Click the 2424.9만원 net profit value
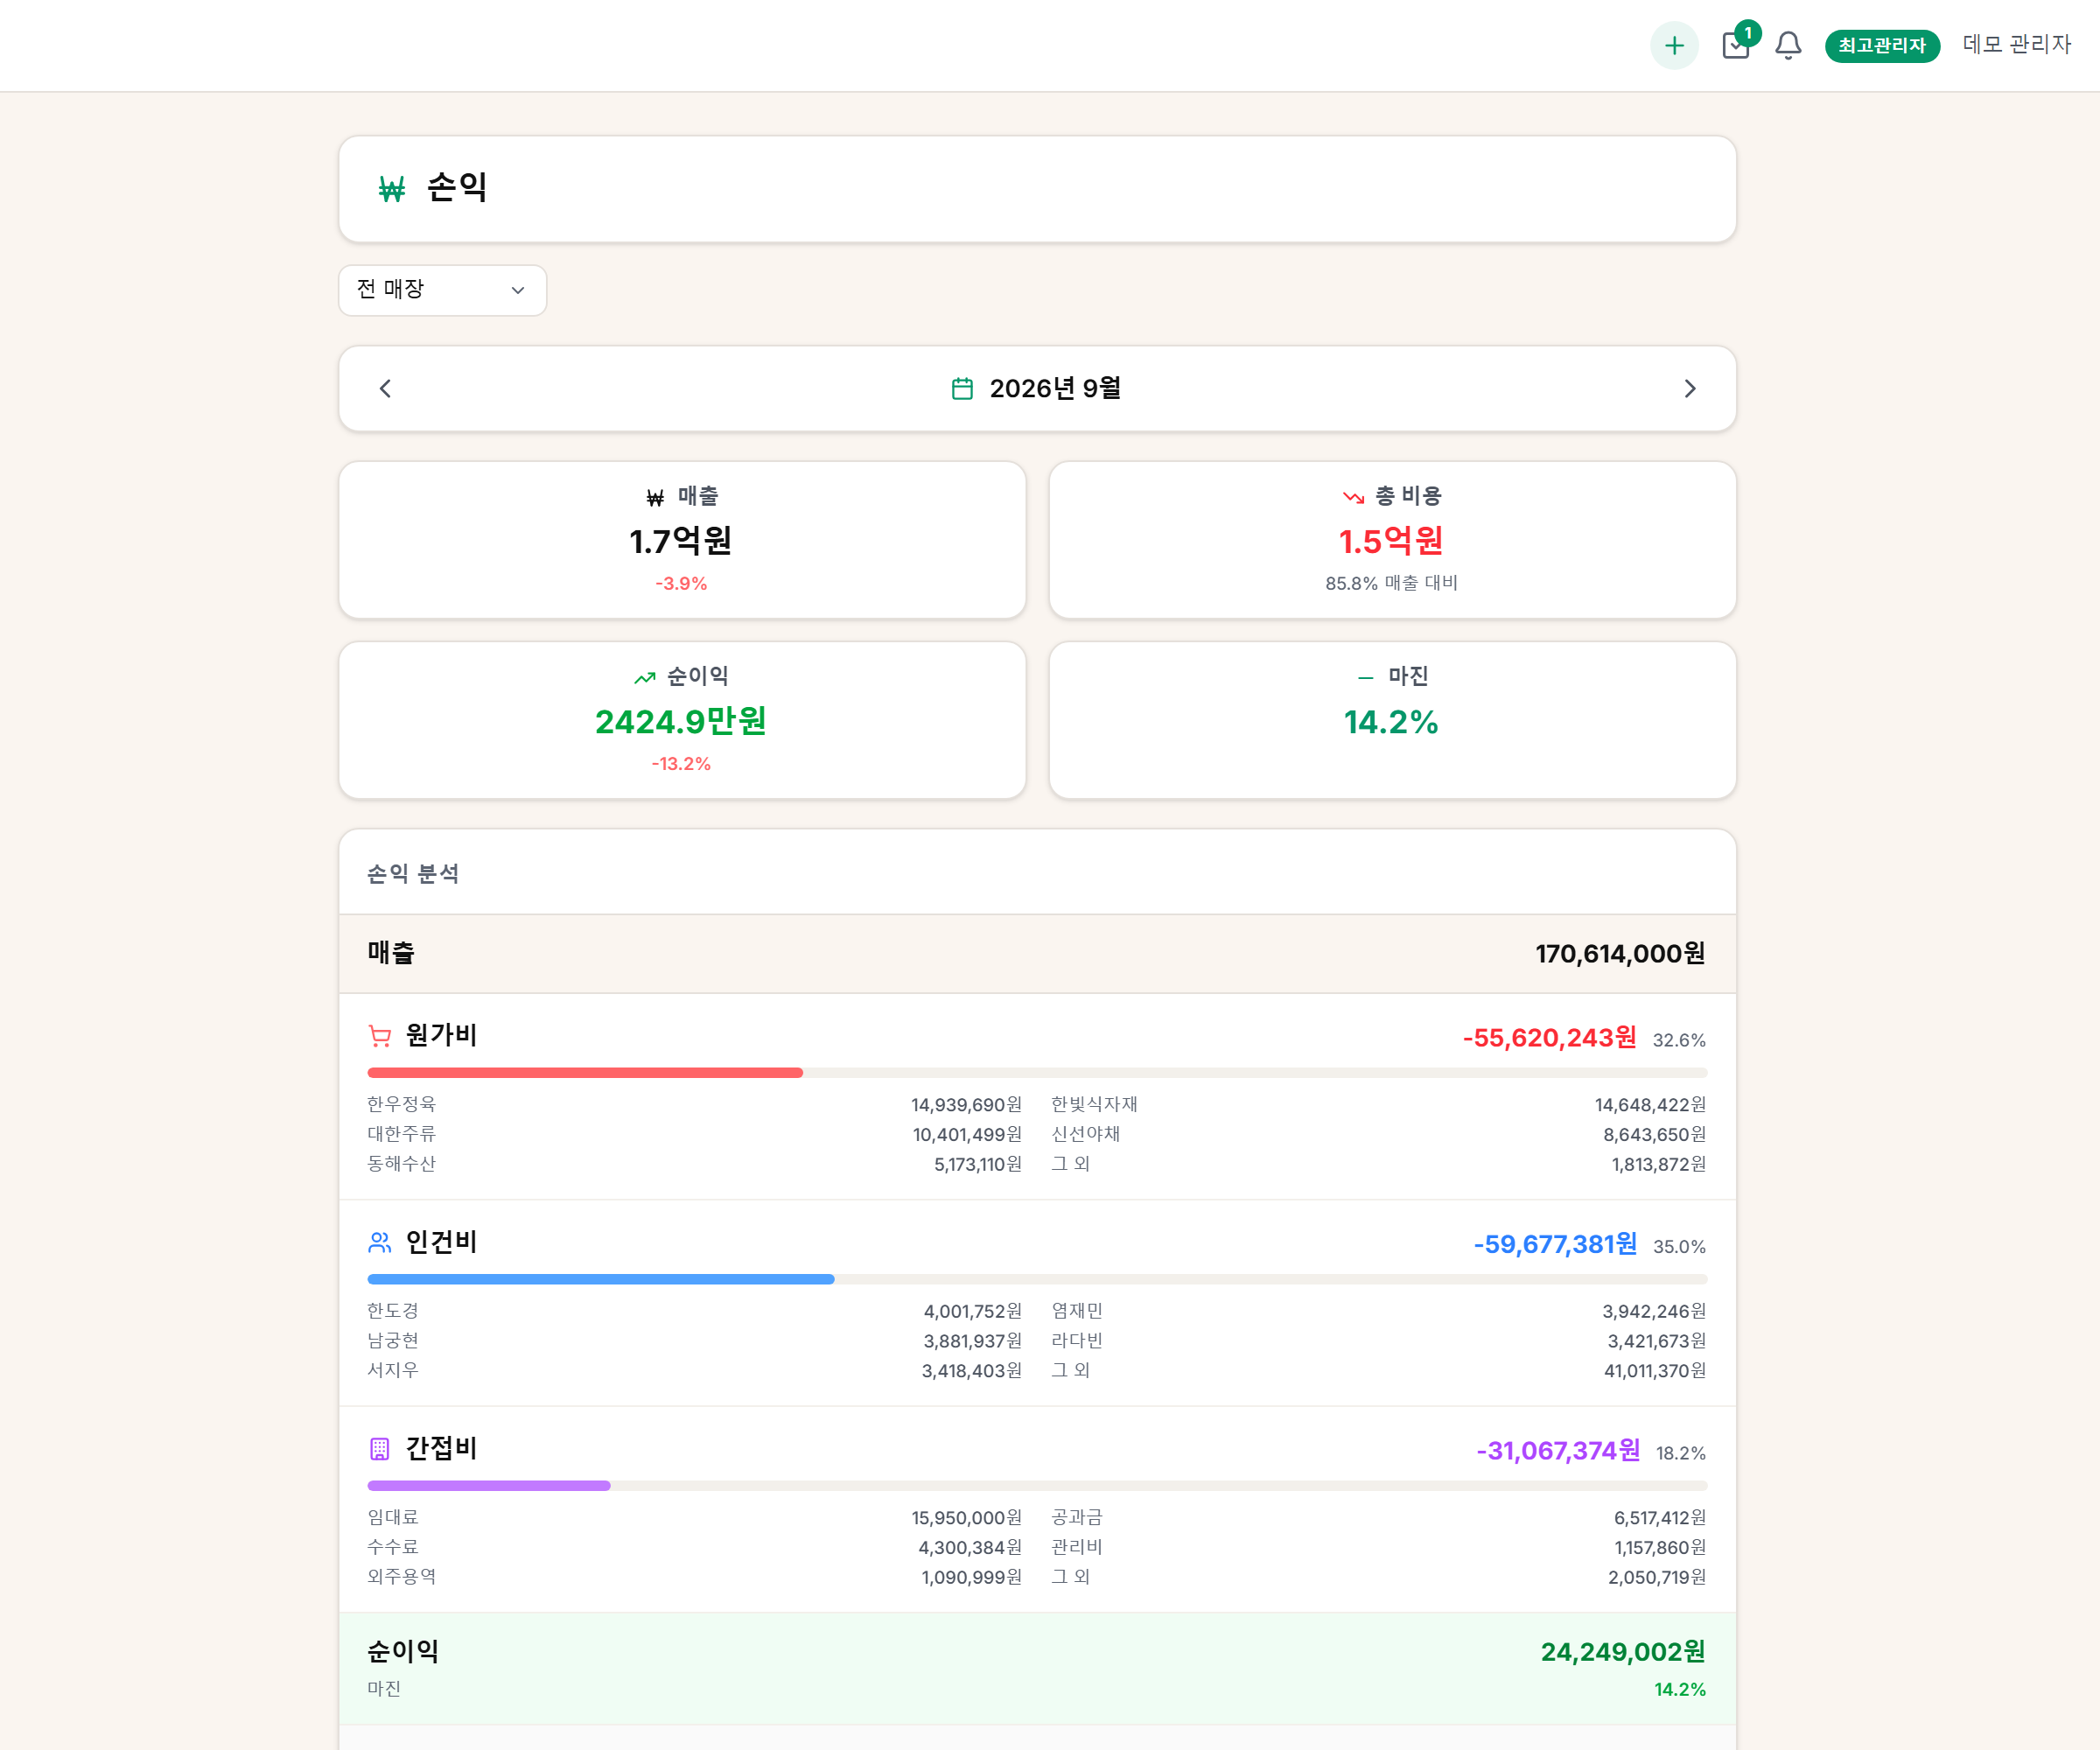The height and width of the screenshot is (1750, 2100). tap(681, 722)
